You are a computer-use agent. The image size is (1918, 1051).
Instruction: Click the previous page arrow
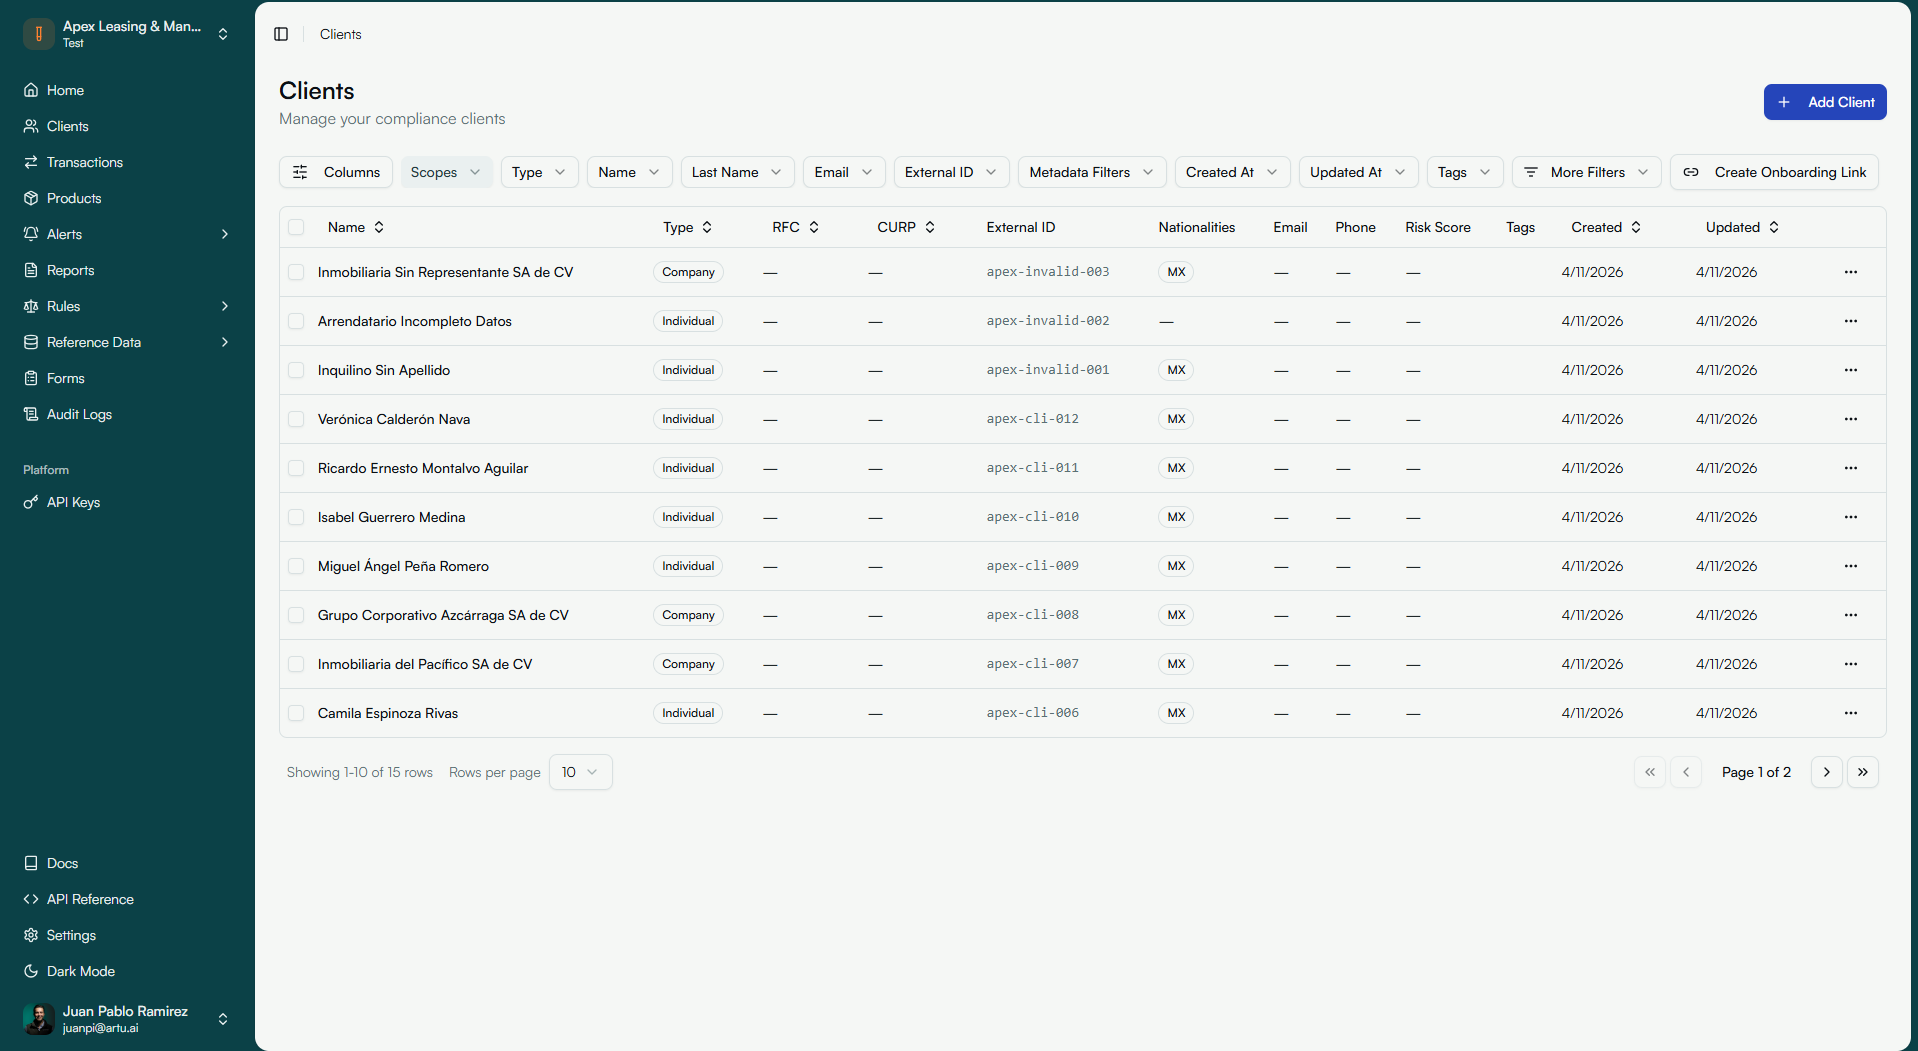pyautogui.click(x=1686, y=772)
